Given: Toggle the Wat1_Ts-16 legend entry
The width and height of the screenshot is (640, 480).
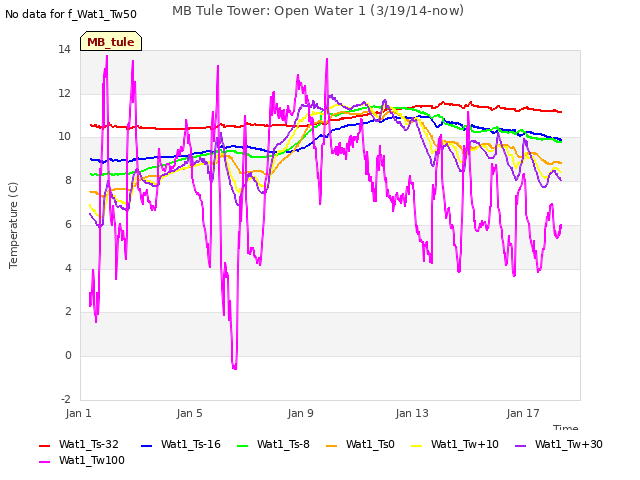Looking at the screenshot, I should pos(180,444).
